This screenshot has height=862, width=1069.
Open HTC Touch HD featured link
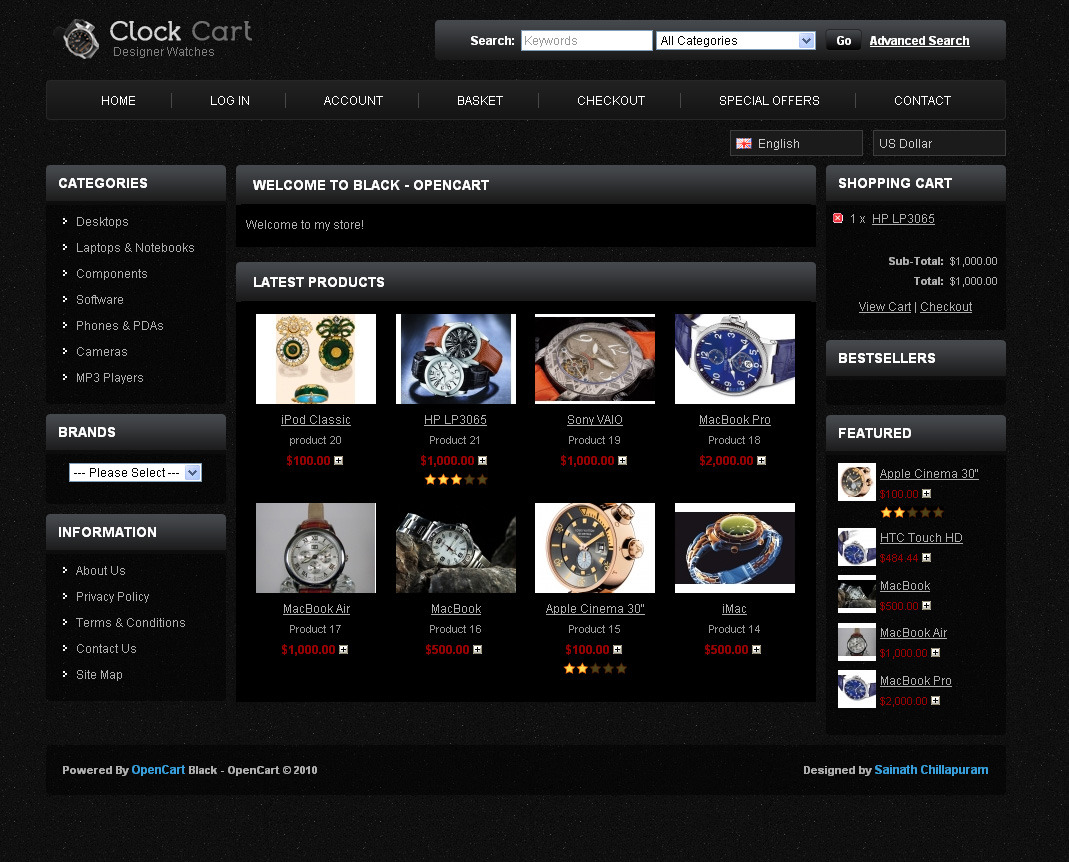(x=921, y=538)
